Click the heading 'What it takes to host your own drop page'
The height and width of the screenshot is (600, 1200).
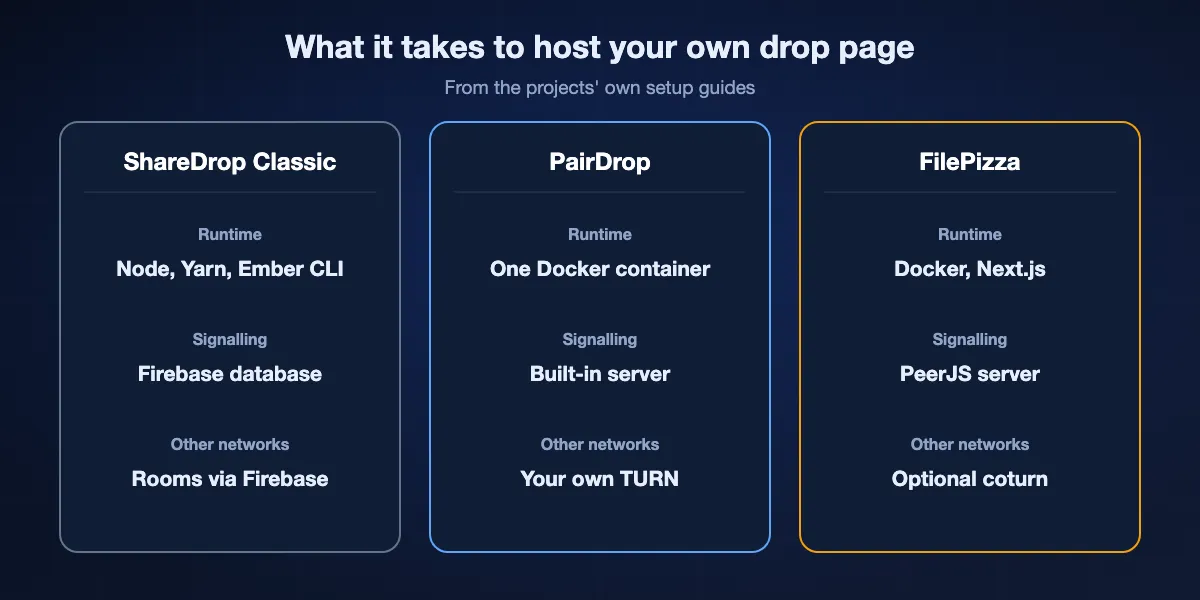(600, 47)
